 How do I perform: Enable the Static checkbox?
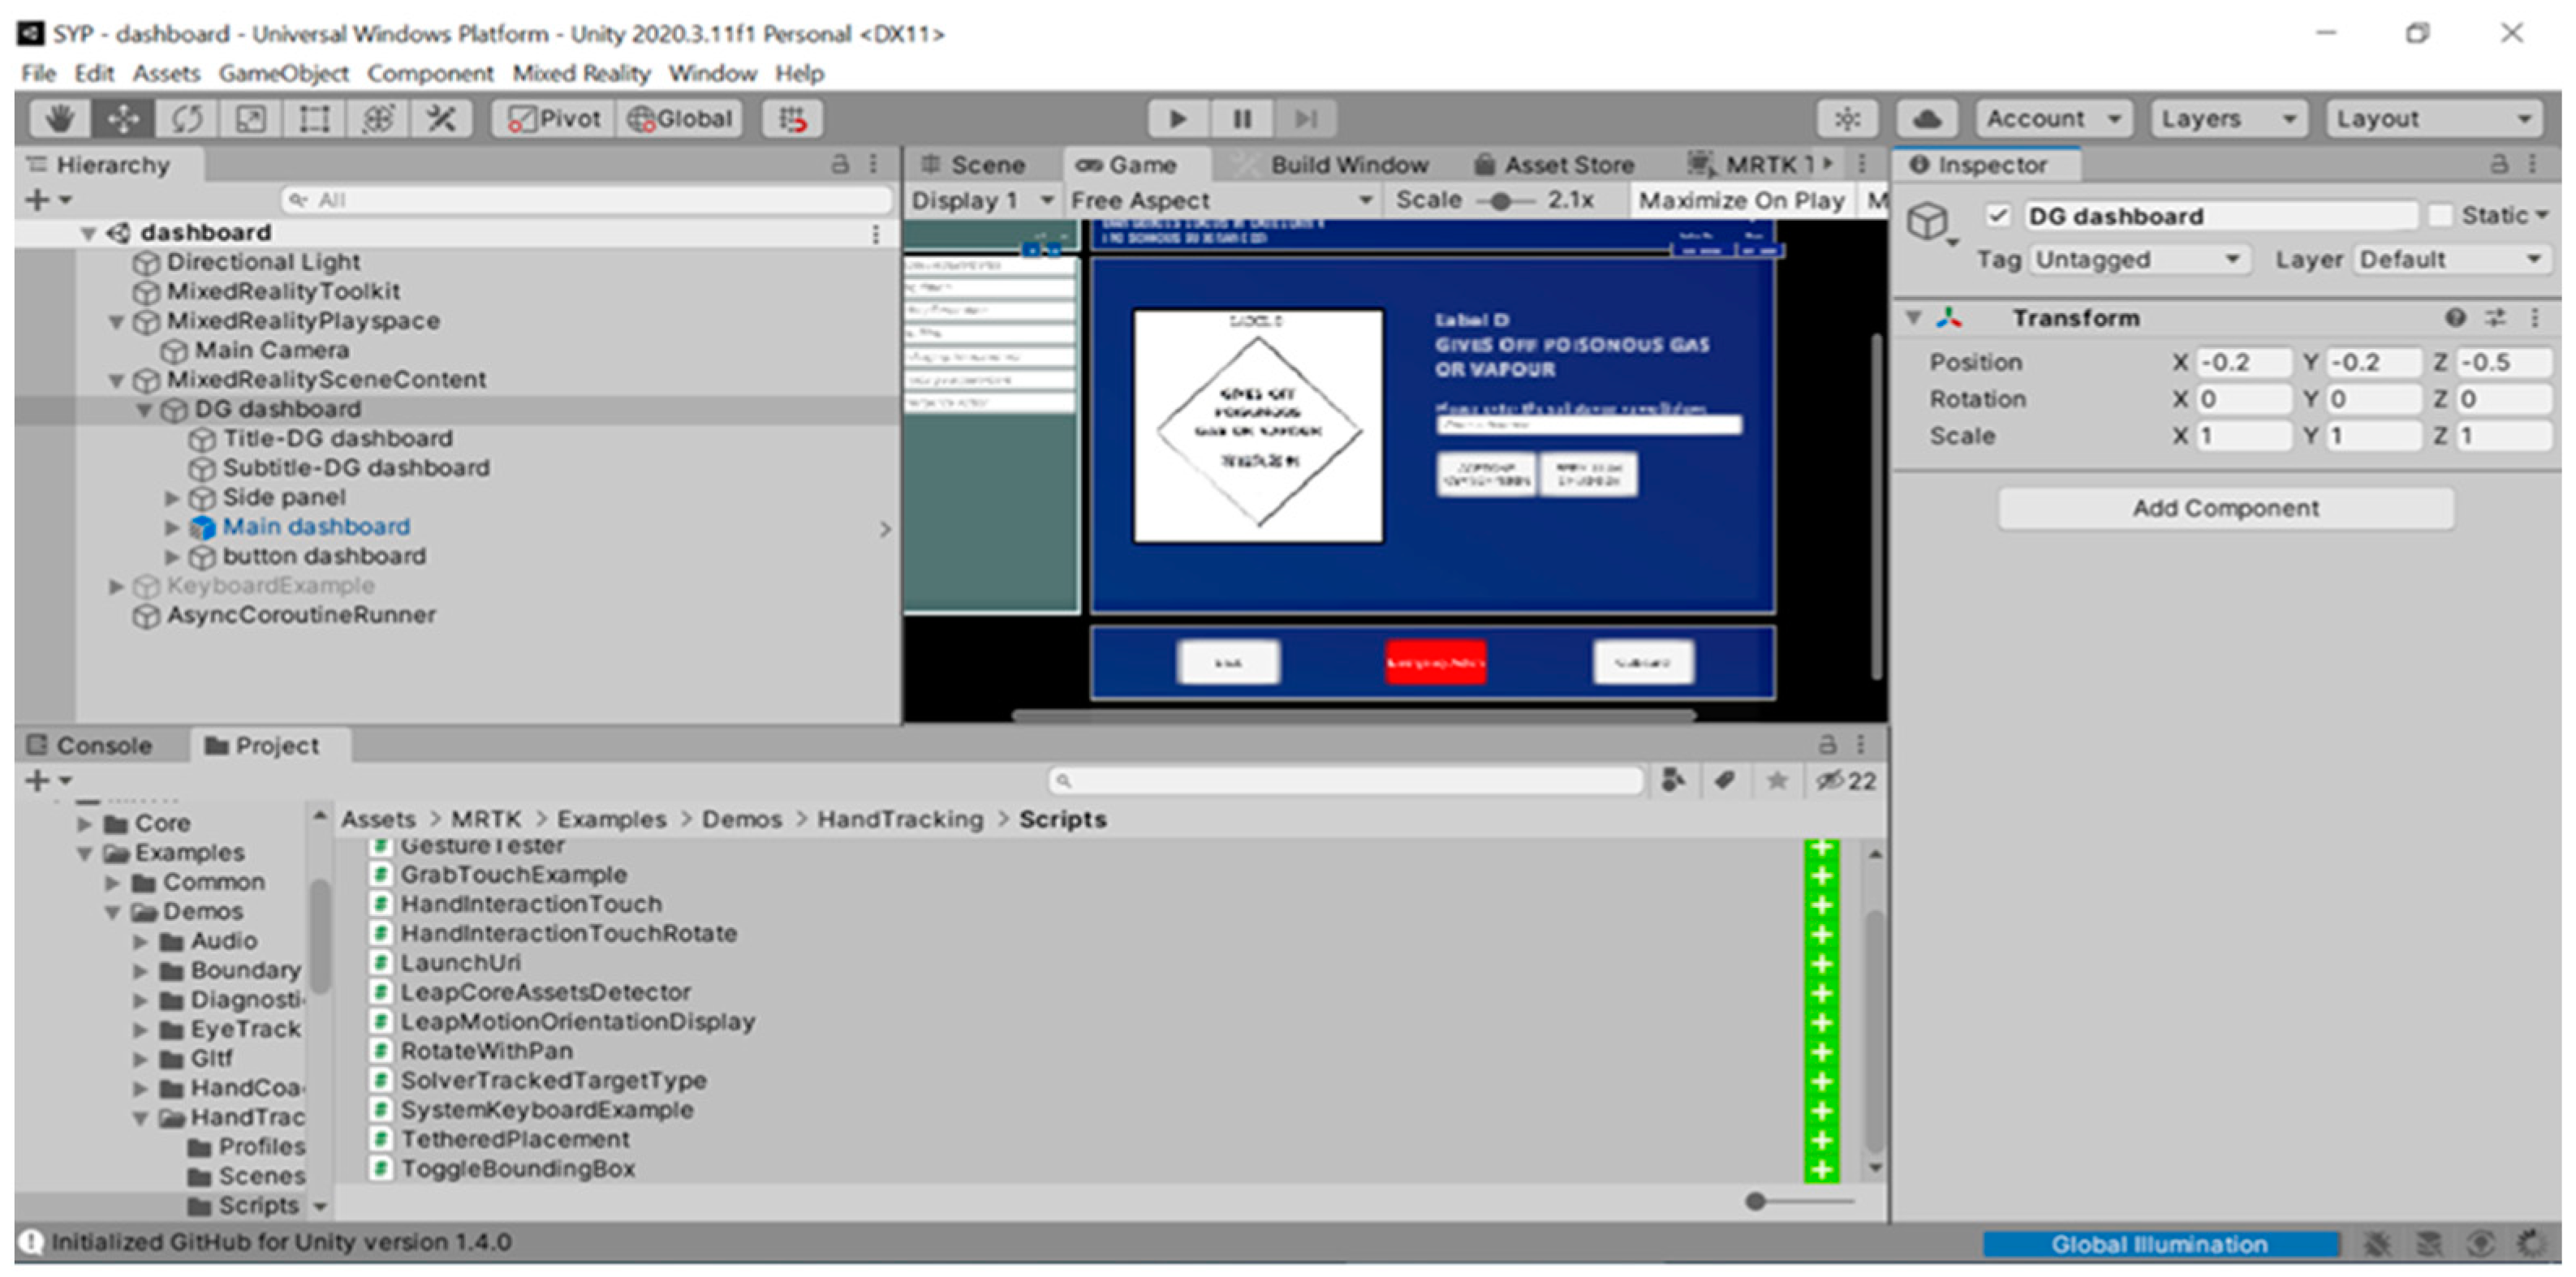coord(2441,216)
